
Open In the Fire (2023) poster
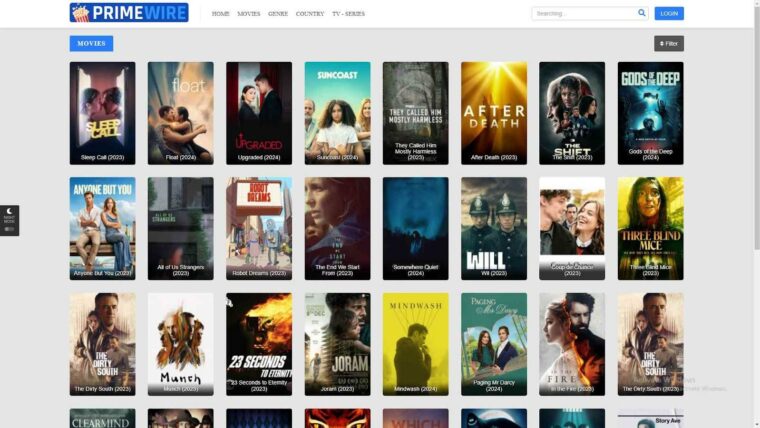572,344
